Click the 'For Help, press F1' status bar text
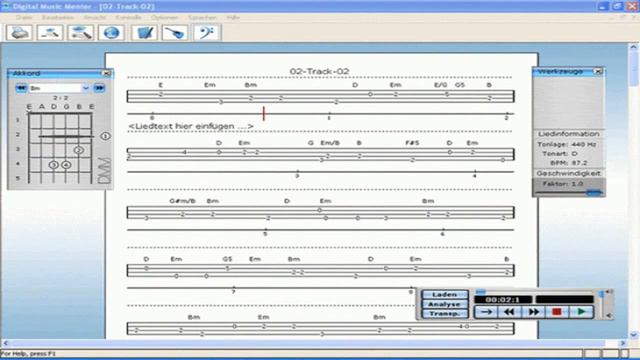This screenshot has height=360, width=640. click(x=28, y=353)
